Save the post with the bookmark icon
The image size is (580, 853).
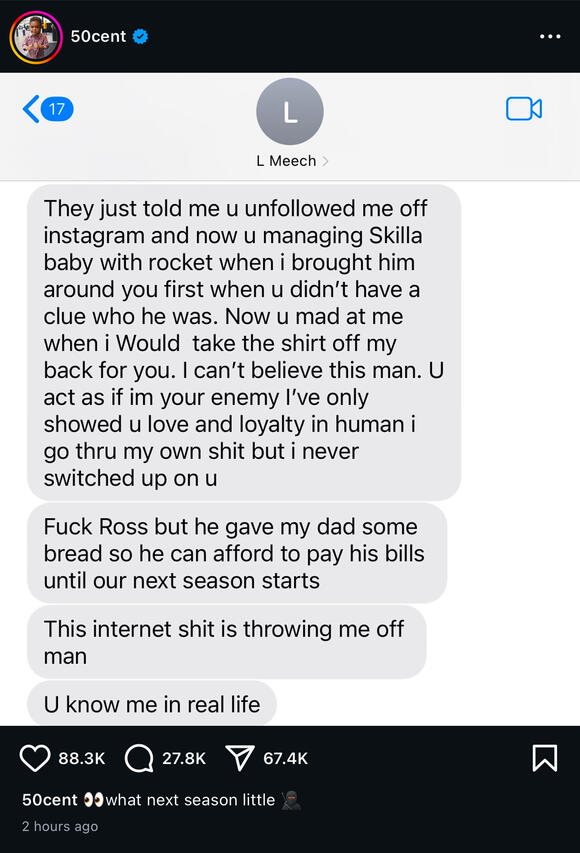click(x=545, y=758)
